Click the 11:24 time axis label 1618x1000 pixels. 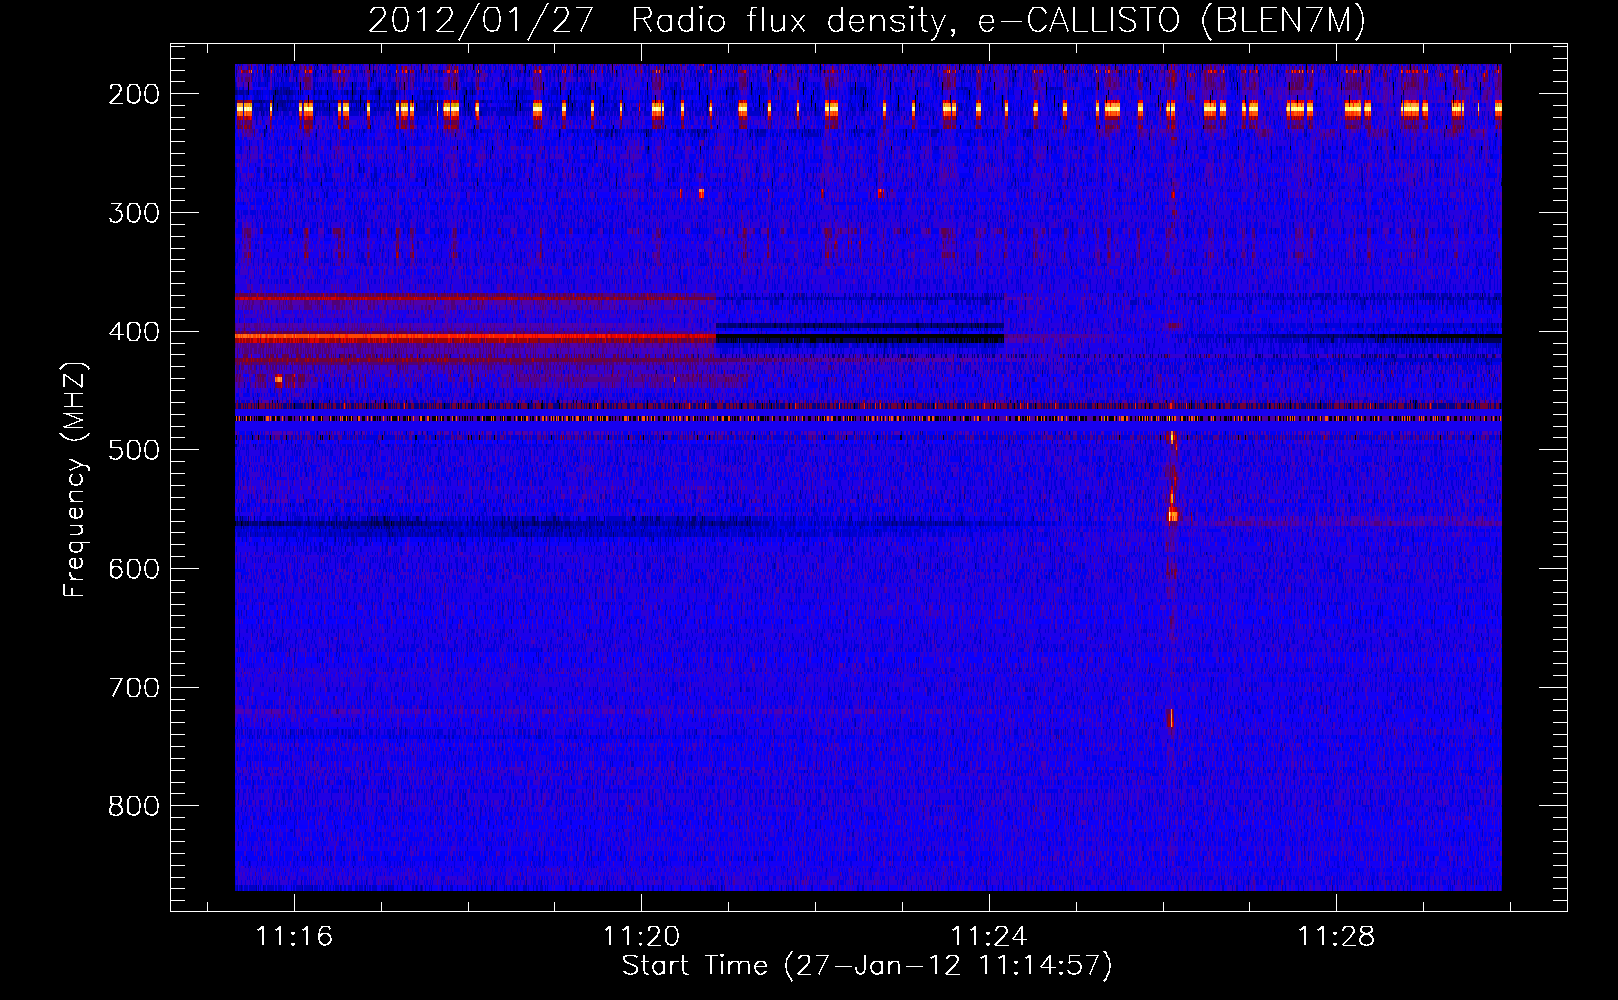989,937
